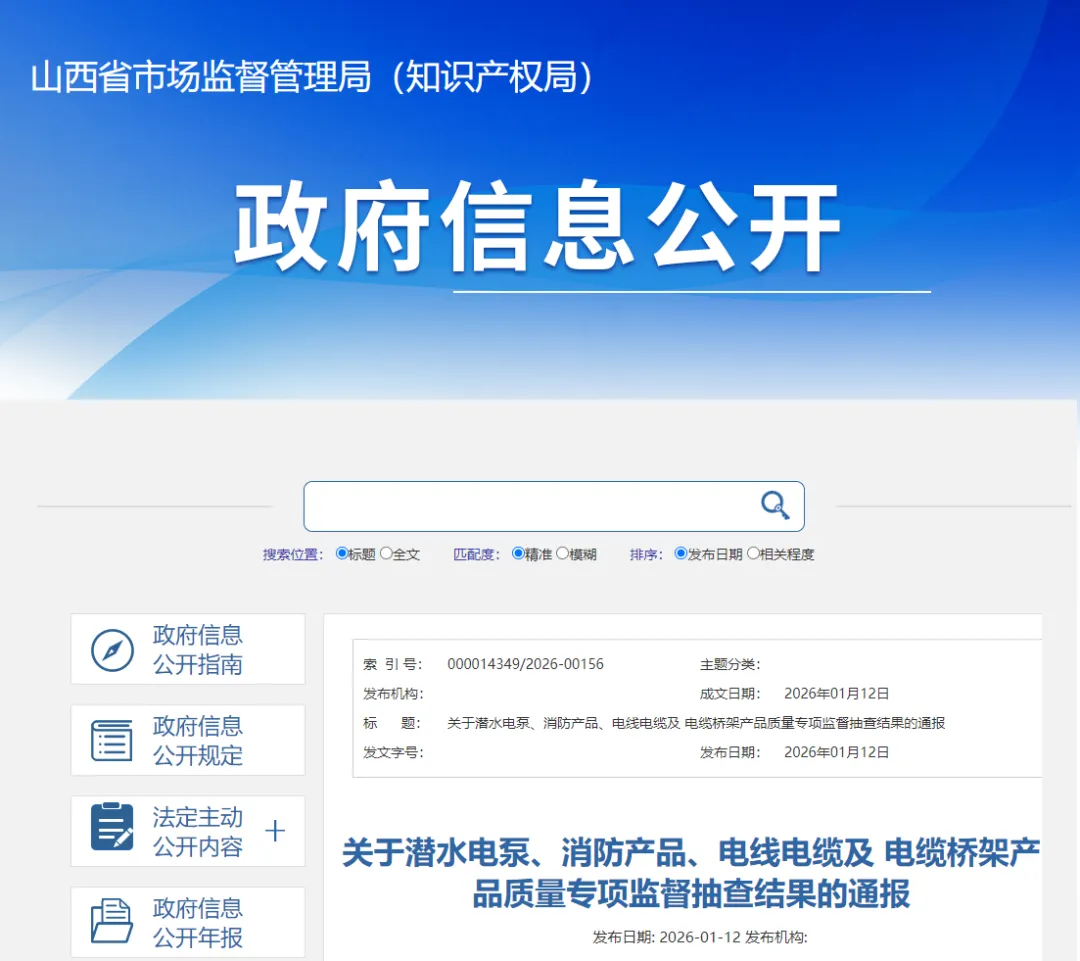This screenshot has width=1080, height=961.
Task: Click the compass icon for 政府信息公开指南
Action: (x=112, y=650)
